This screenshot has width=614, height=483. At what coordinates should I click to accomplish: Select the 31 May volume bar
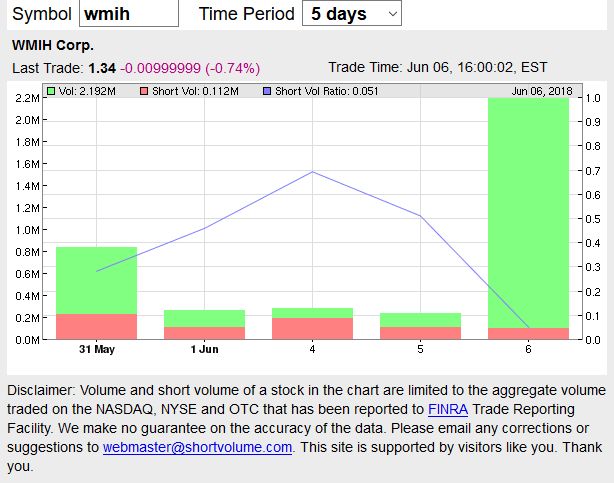click(x=97, y=293)
